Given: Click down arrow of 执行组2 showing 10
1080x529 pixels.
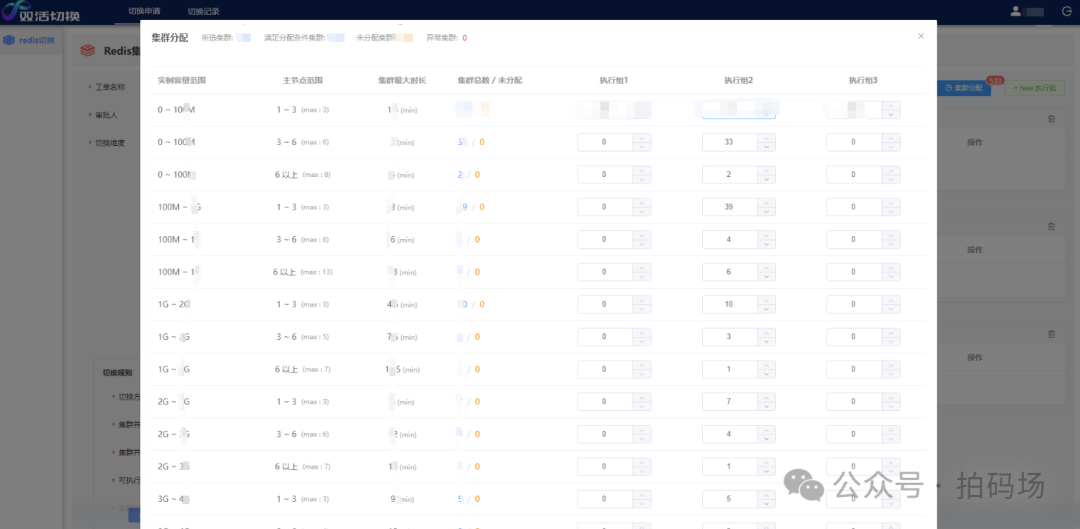Looking at the screenshot, I should pyautogui.click(x=767, y=309).
